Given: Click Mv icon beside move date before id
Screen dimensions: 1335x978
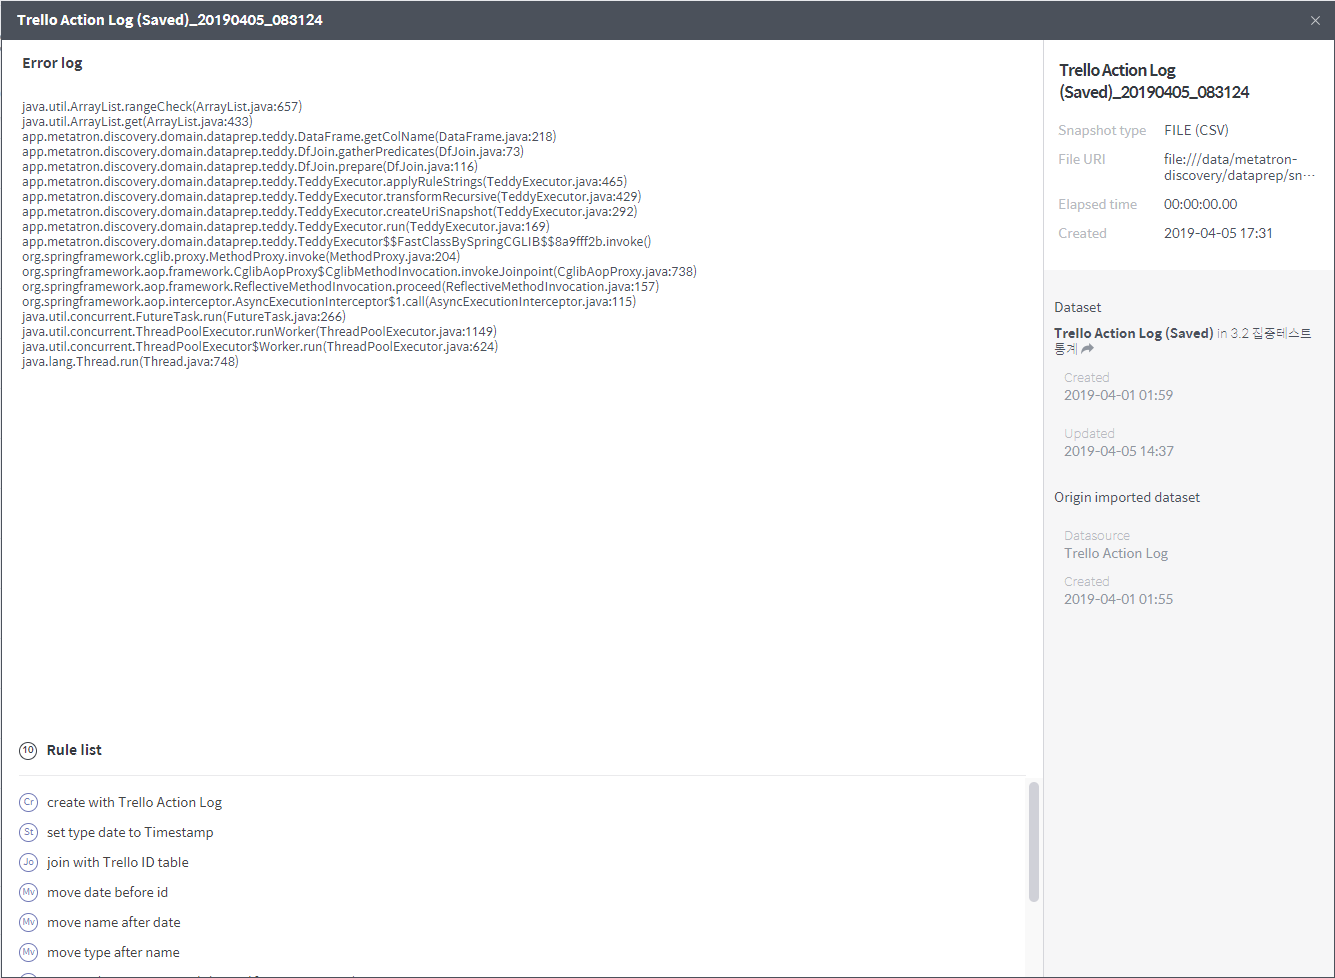Looking at the screenshot, I should tap(29, 892).
